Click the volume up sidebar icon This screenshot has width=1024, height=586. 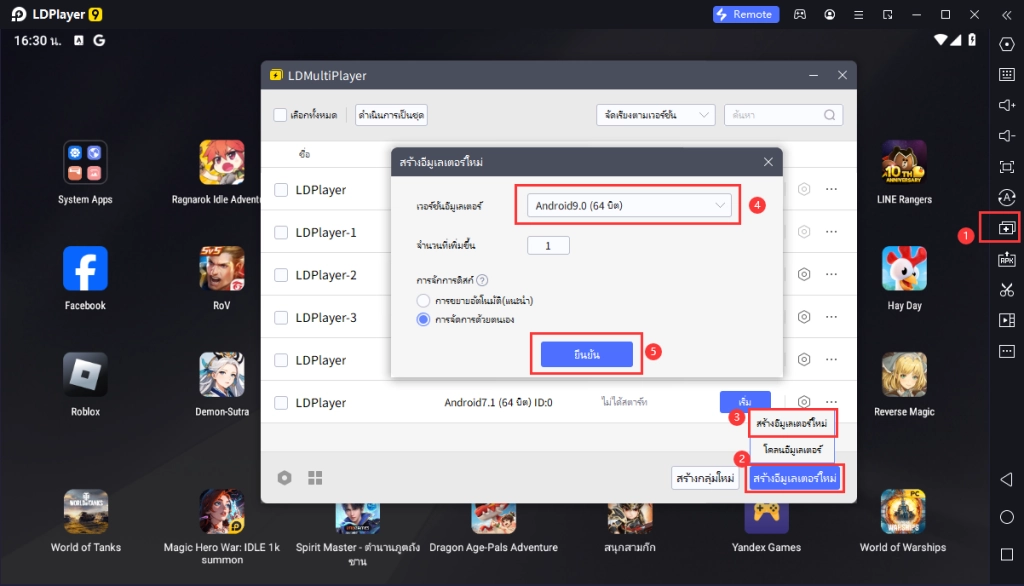point(1006,105)
